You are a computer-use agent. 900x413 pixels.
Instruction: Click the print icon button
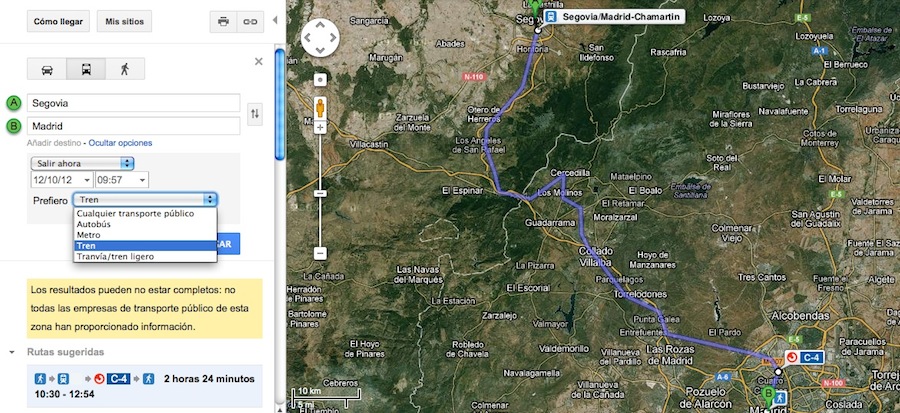pos(223,21)
